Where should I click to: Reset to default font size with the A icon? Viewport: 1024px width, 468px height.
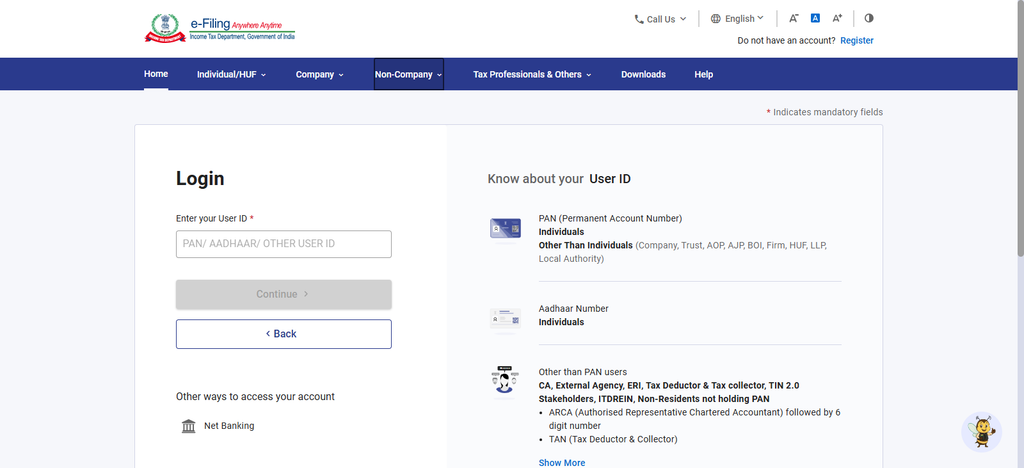(815, 18)
